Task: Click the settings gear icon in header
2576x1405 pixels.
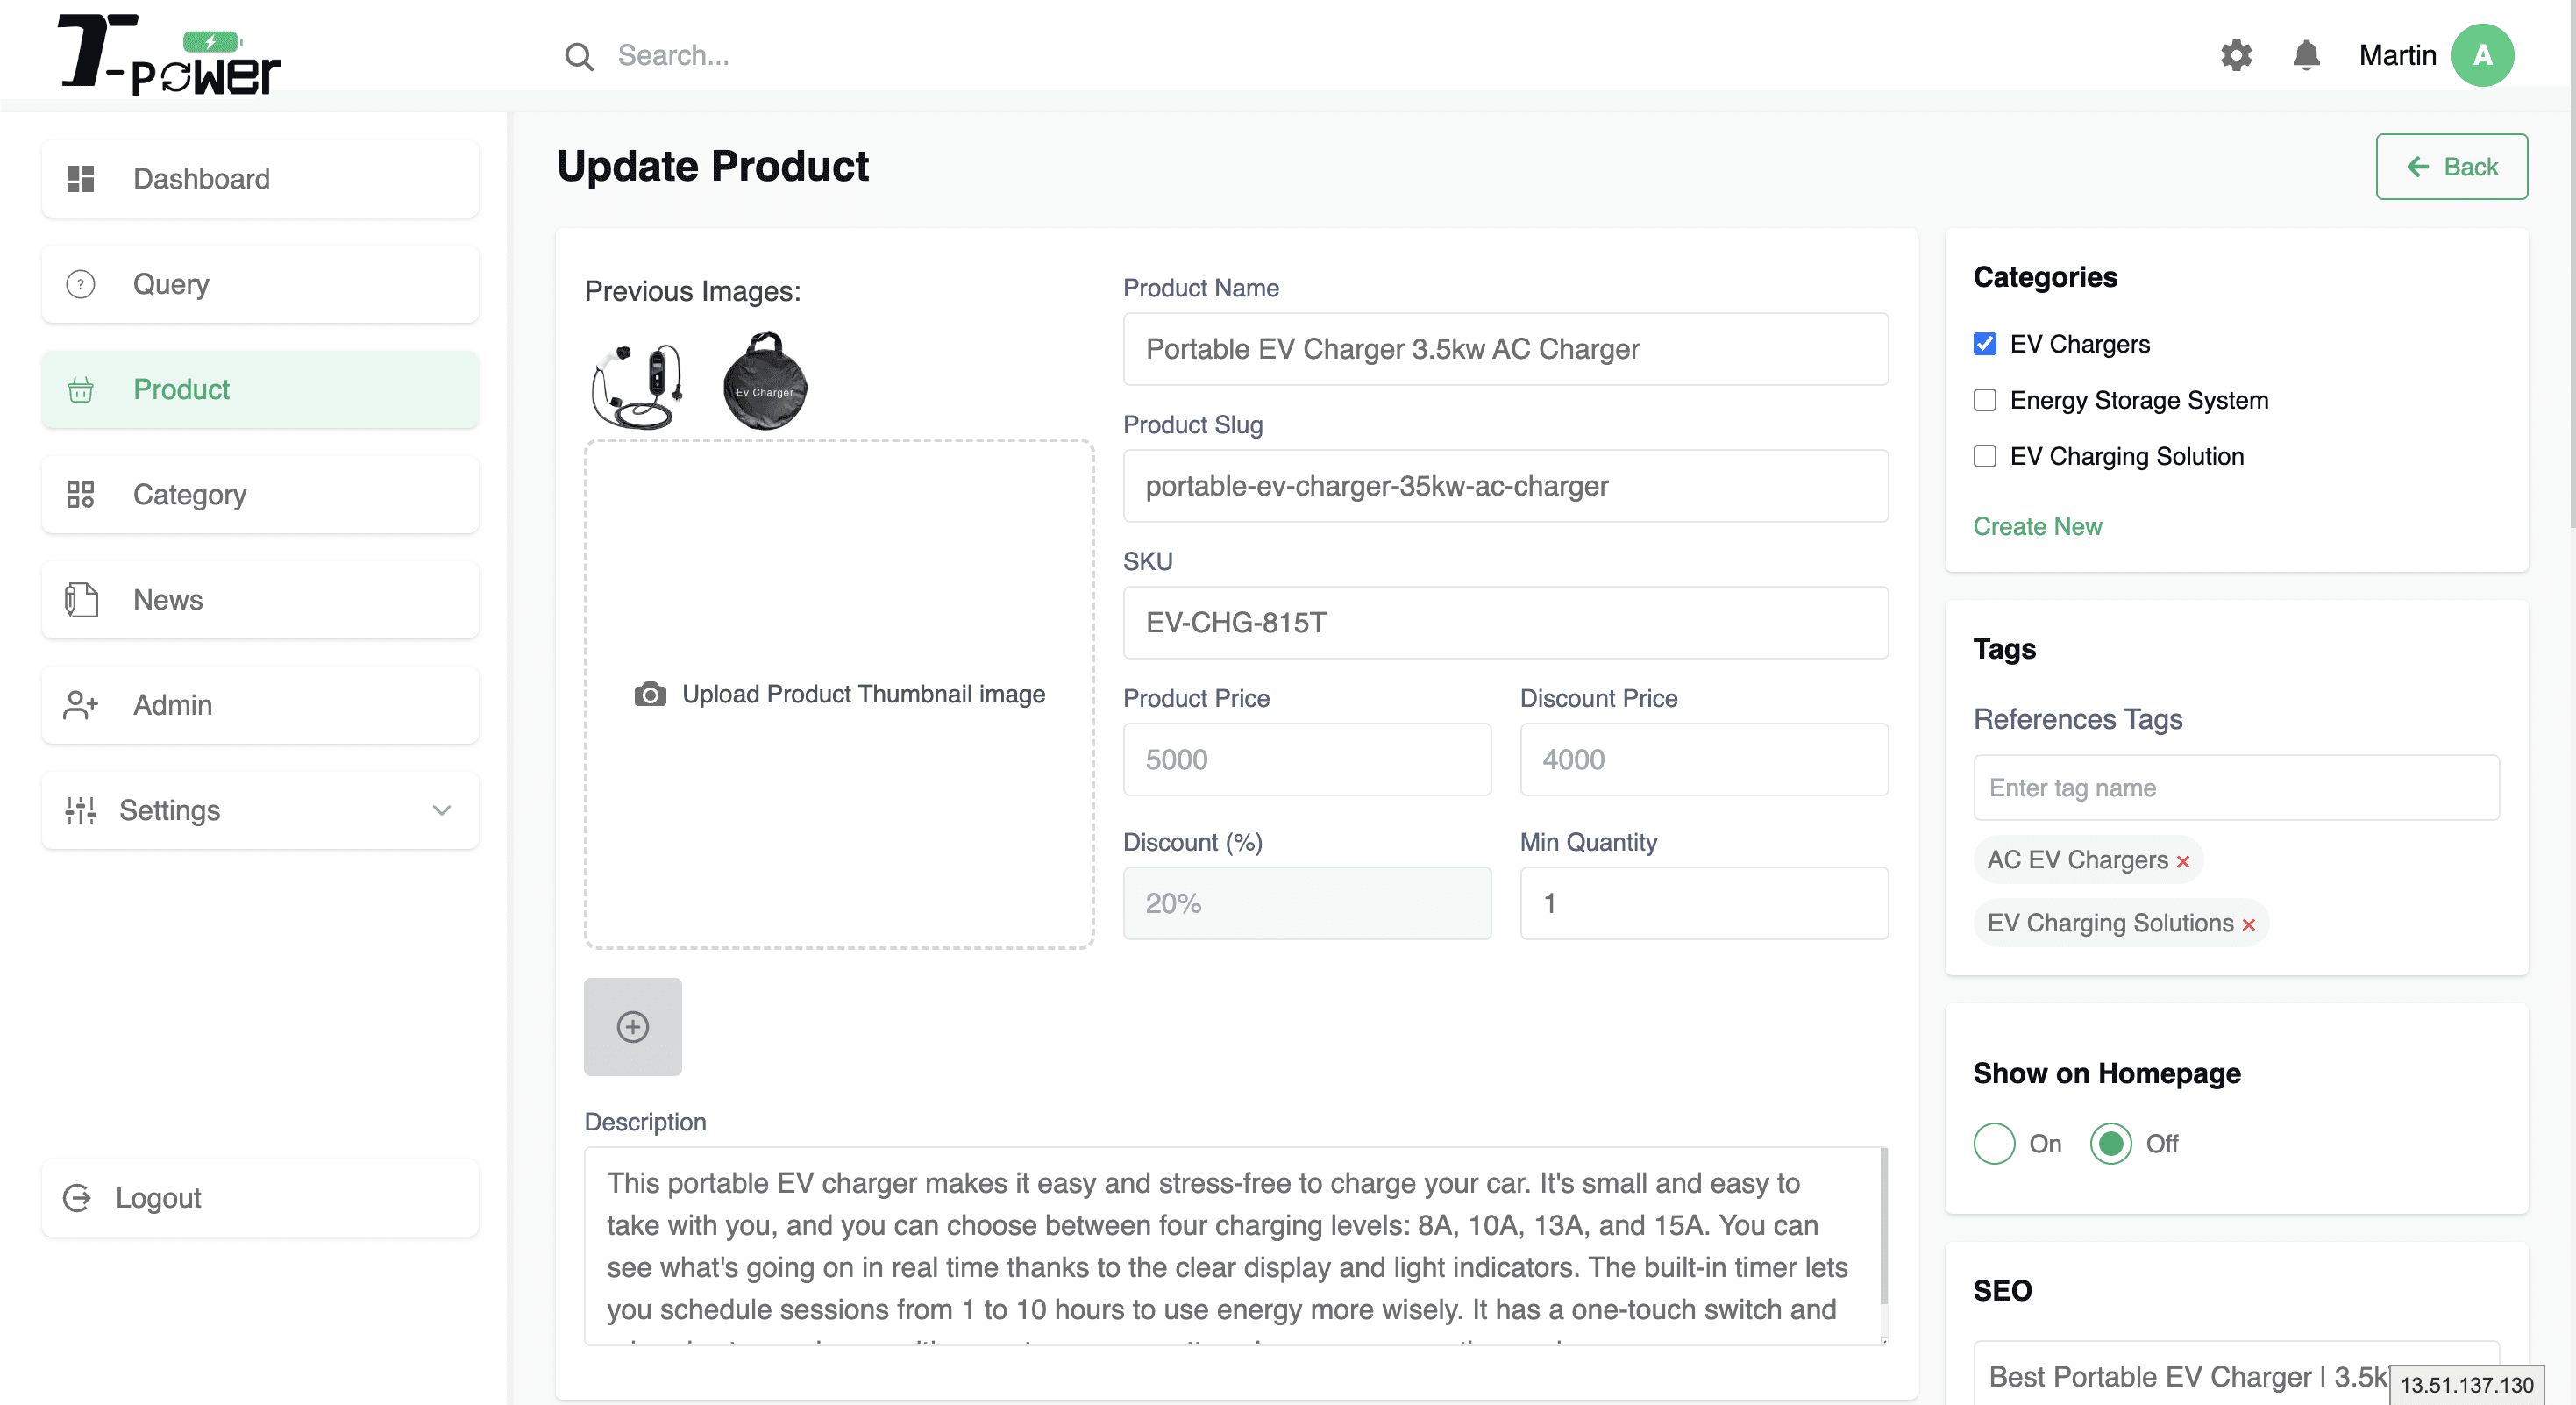Action: 2236,55
